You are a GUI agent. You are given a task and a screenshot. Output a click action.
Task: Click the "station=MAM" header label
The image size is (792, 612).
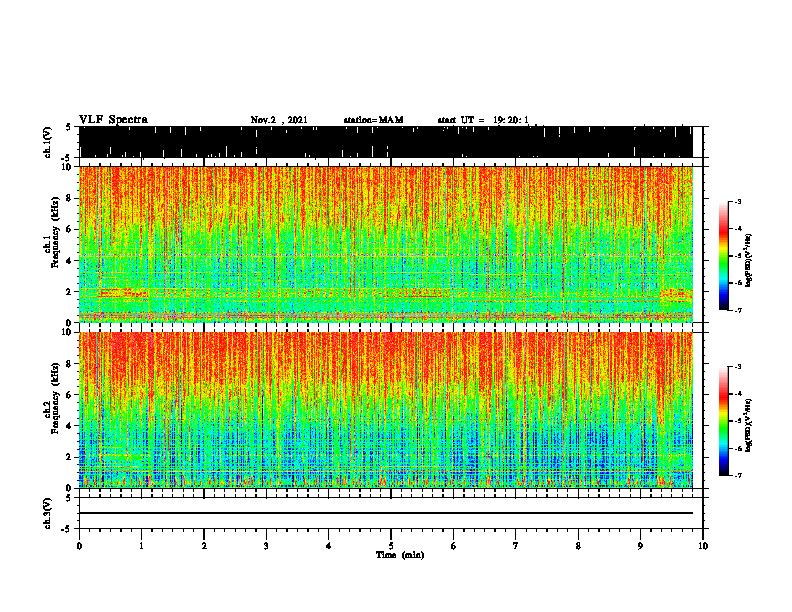(373, 120)
